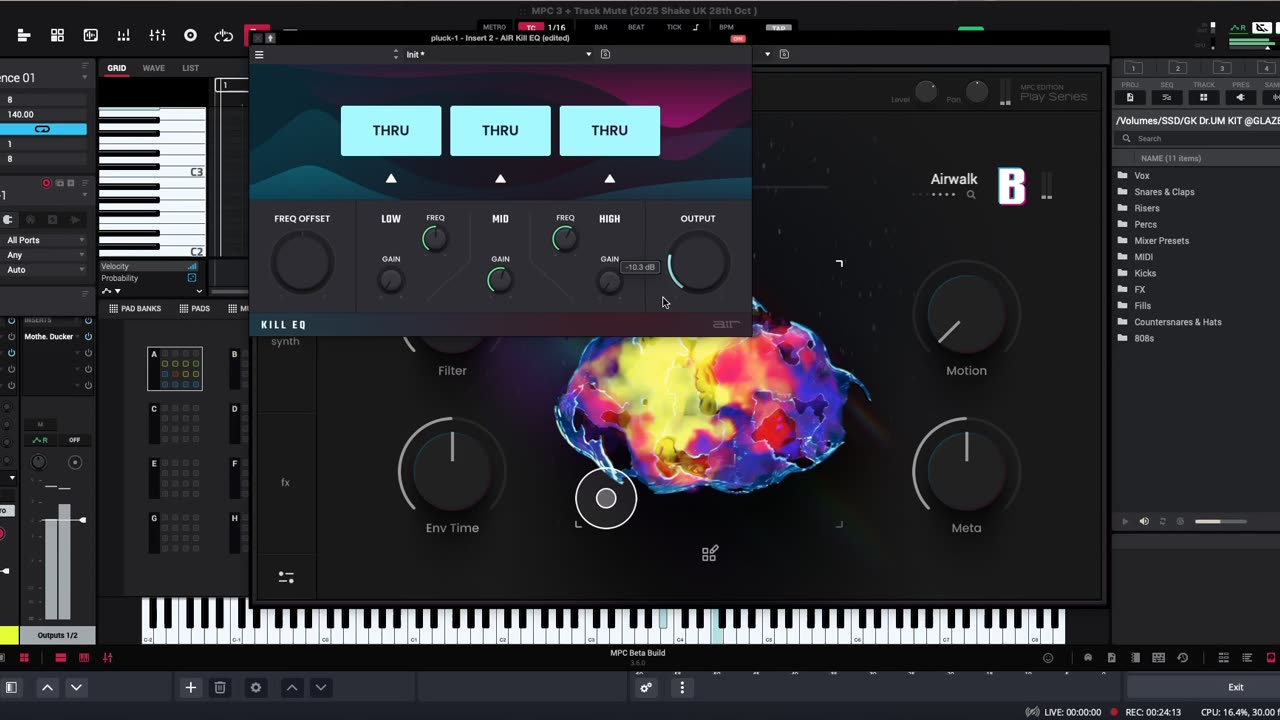Click the grid edit icon below the blob
This screenshot has height=720, width=1280.
click(x=709, y=553)
